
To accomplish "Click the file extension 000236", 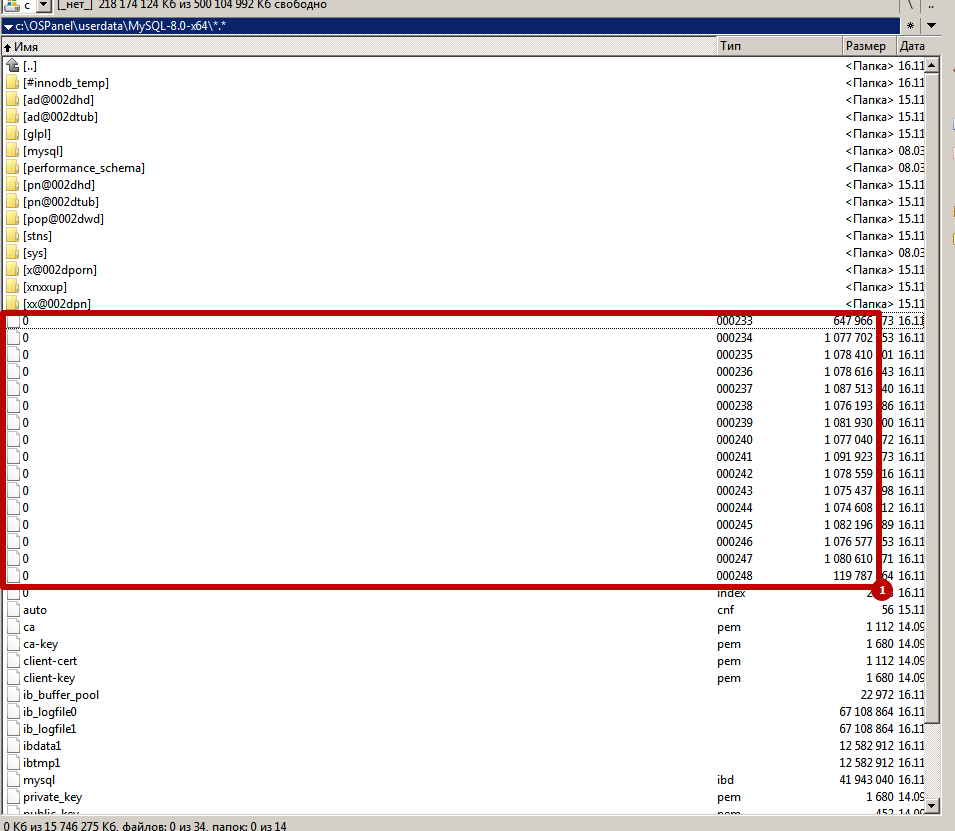I will (x=735, y=372).
